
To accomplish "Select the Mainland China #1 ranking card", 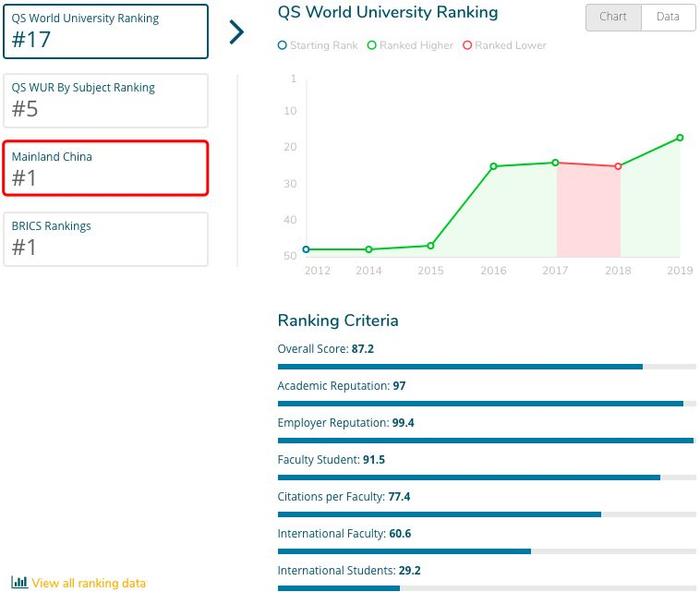I will [x=105, y=168].
